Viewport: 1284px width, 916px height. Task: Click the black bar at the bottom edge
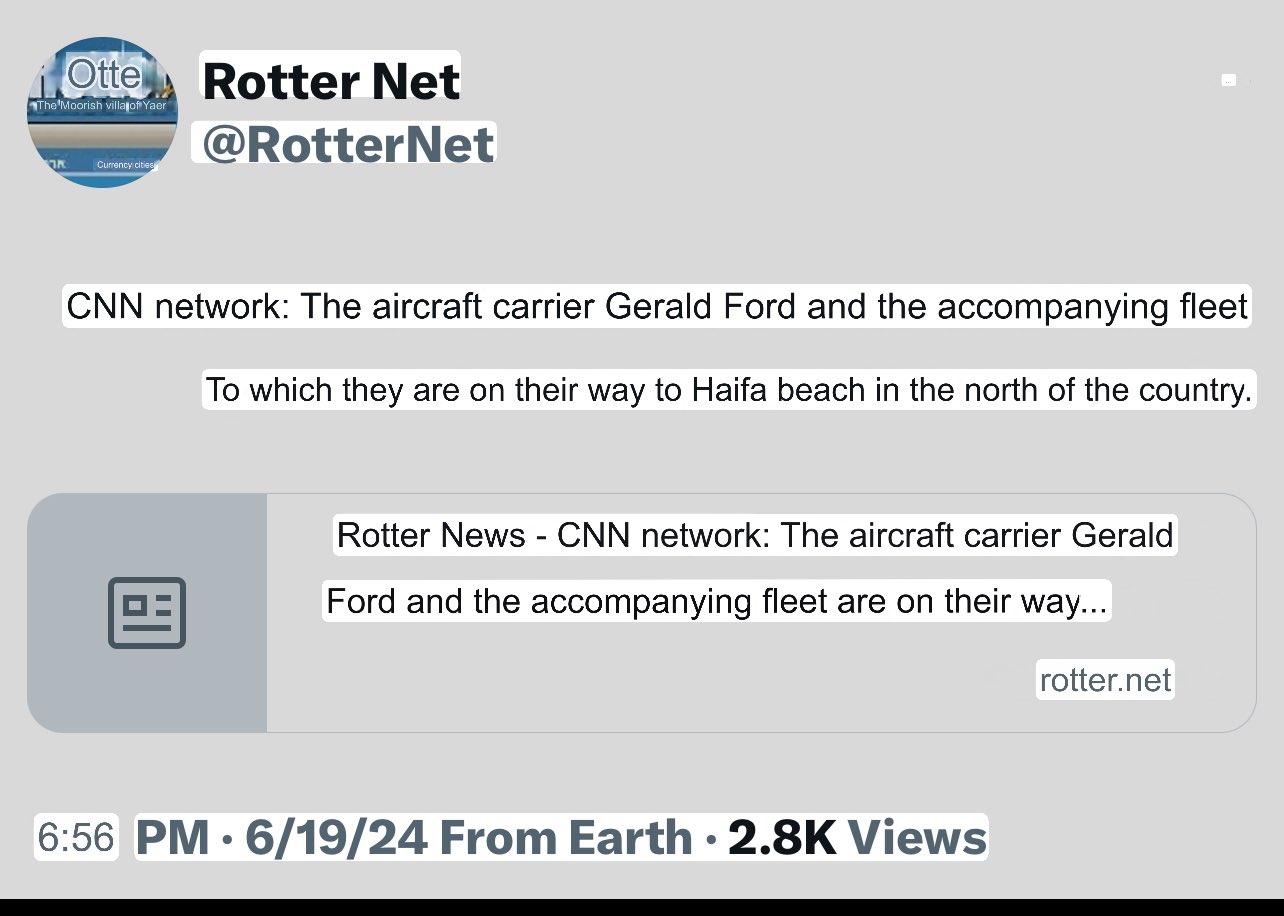(642, 907)
